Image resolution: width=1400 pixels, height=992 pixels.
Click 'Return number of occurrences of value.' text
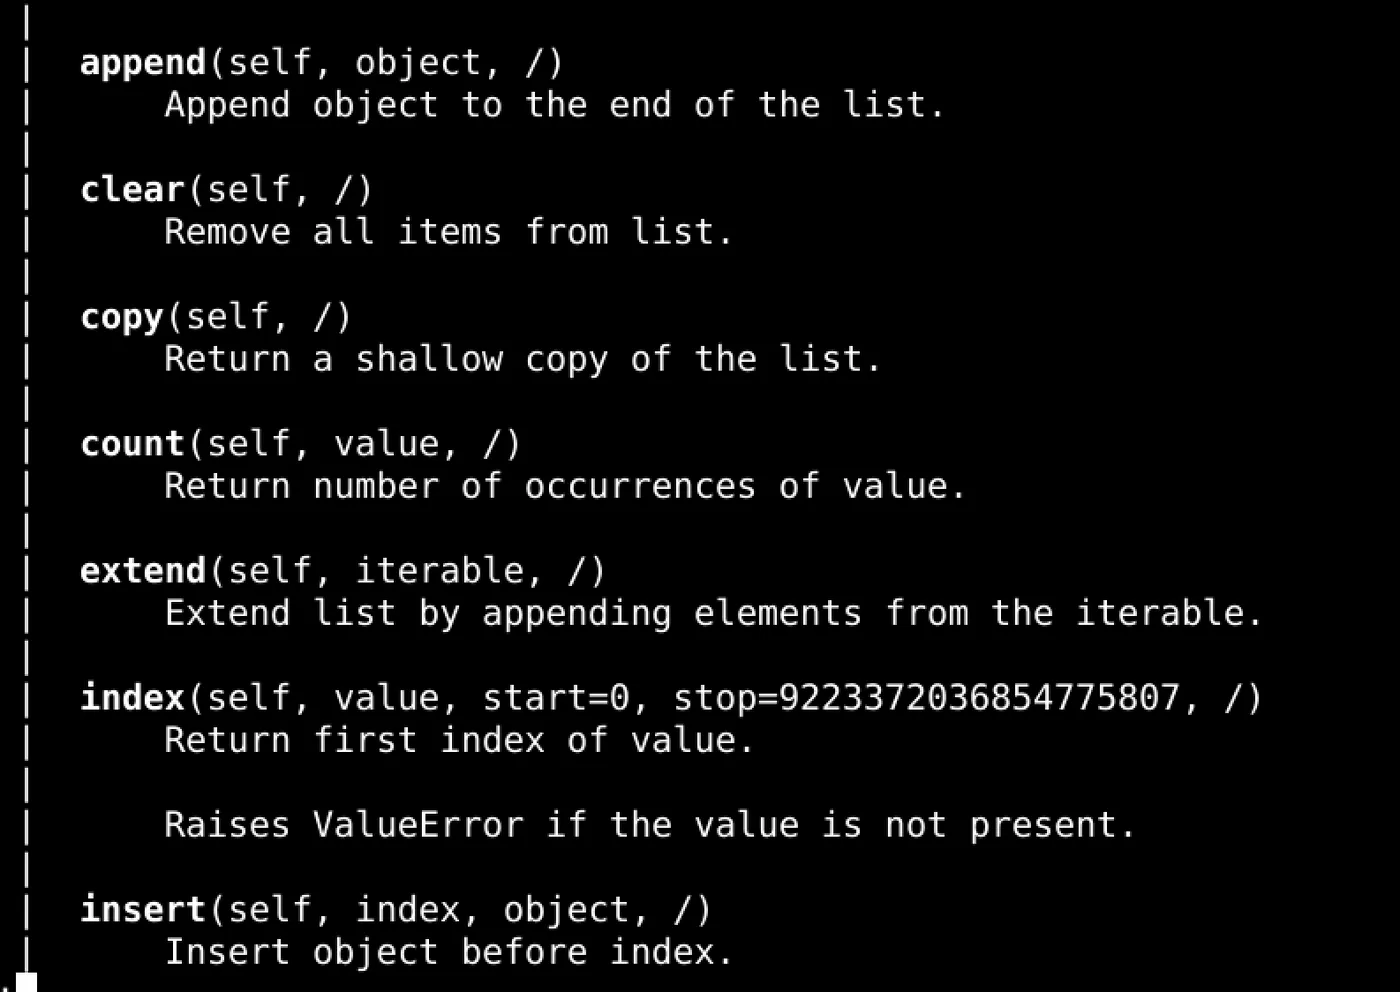[x=564, y=486]
